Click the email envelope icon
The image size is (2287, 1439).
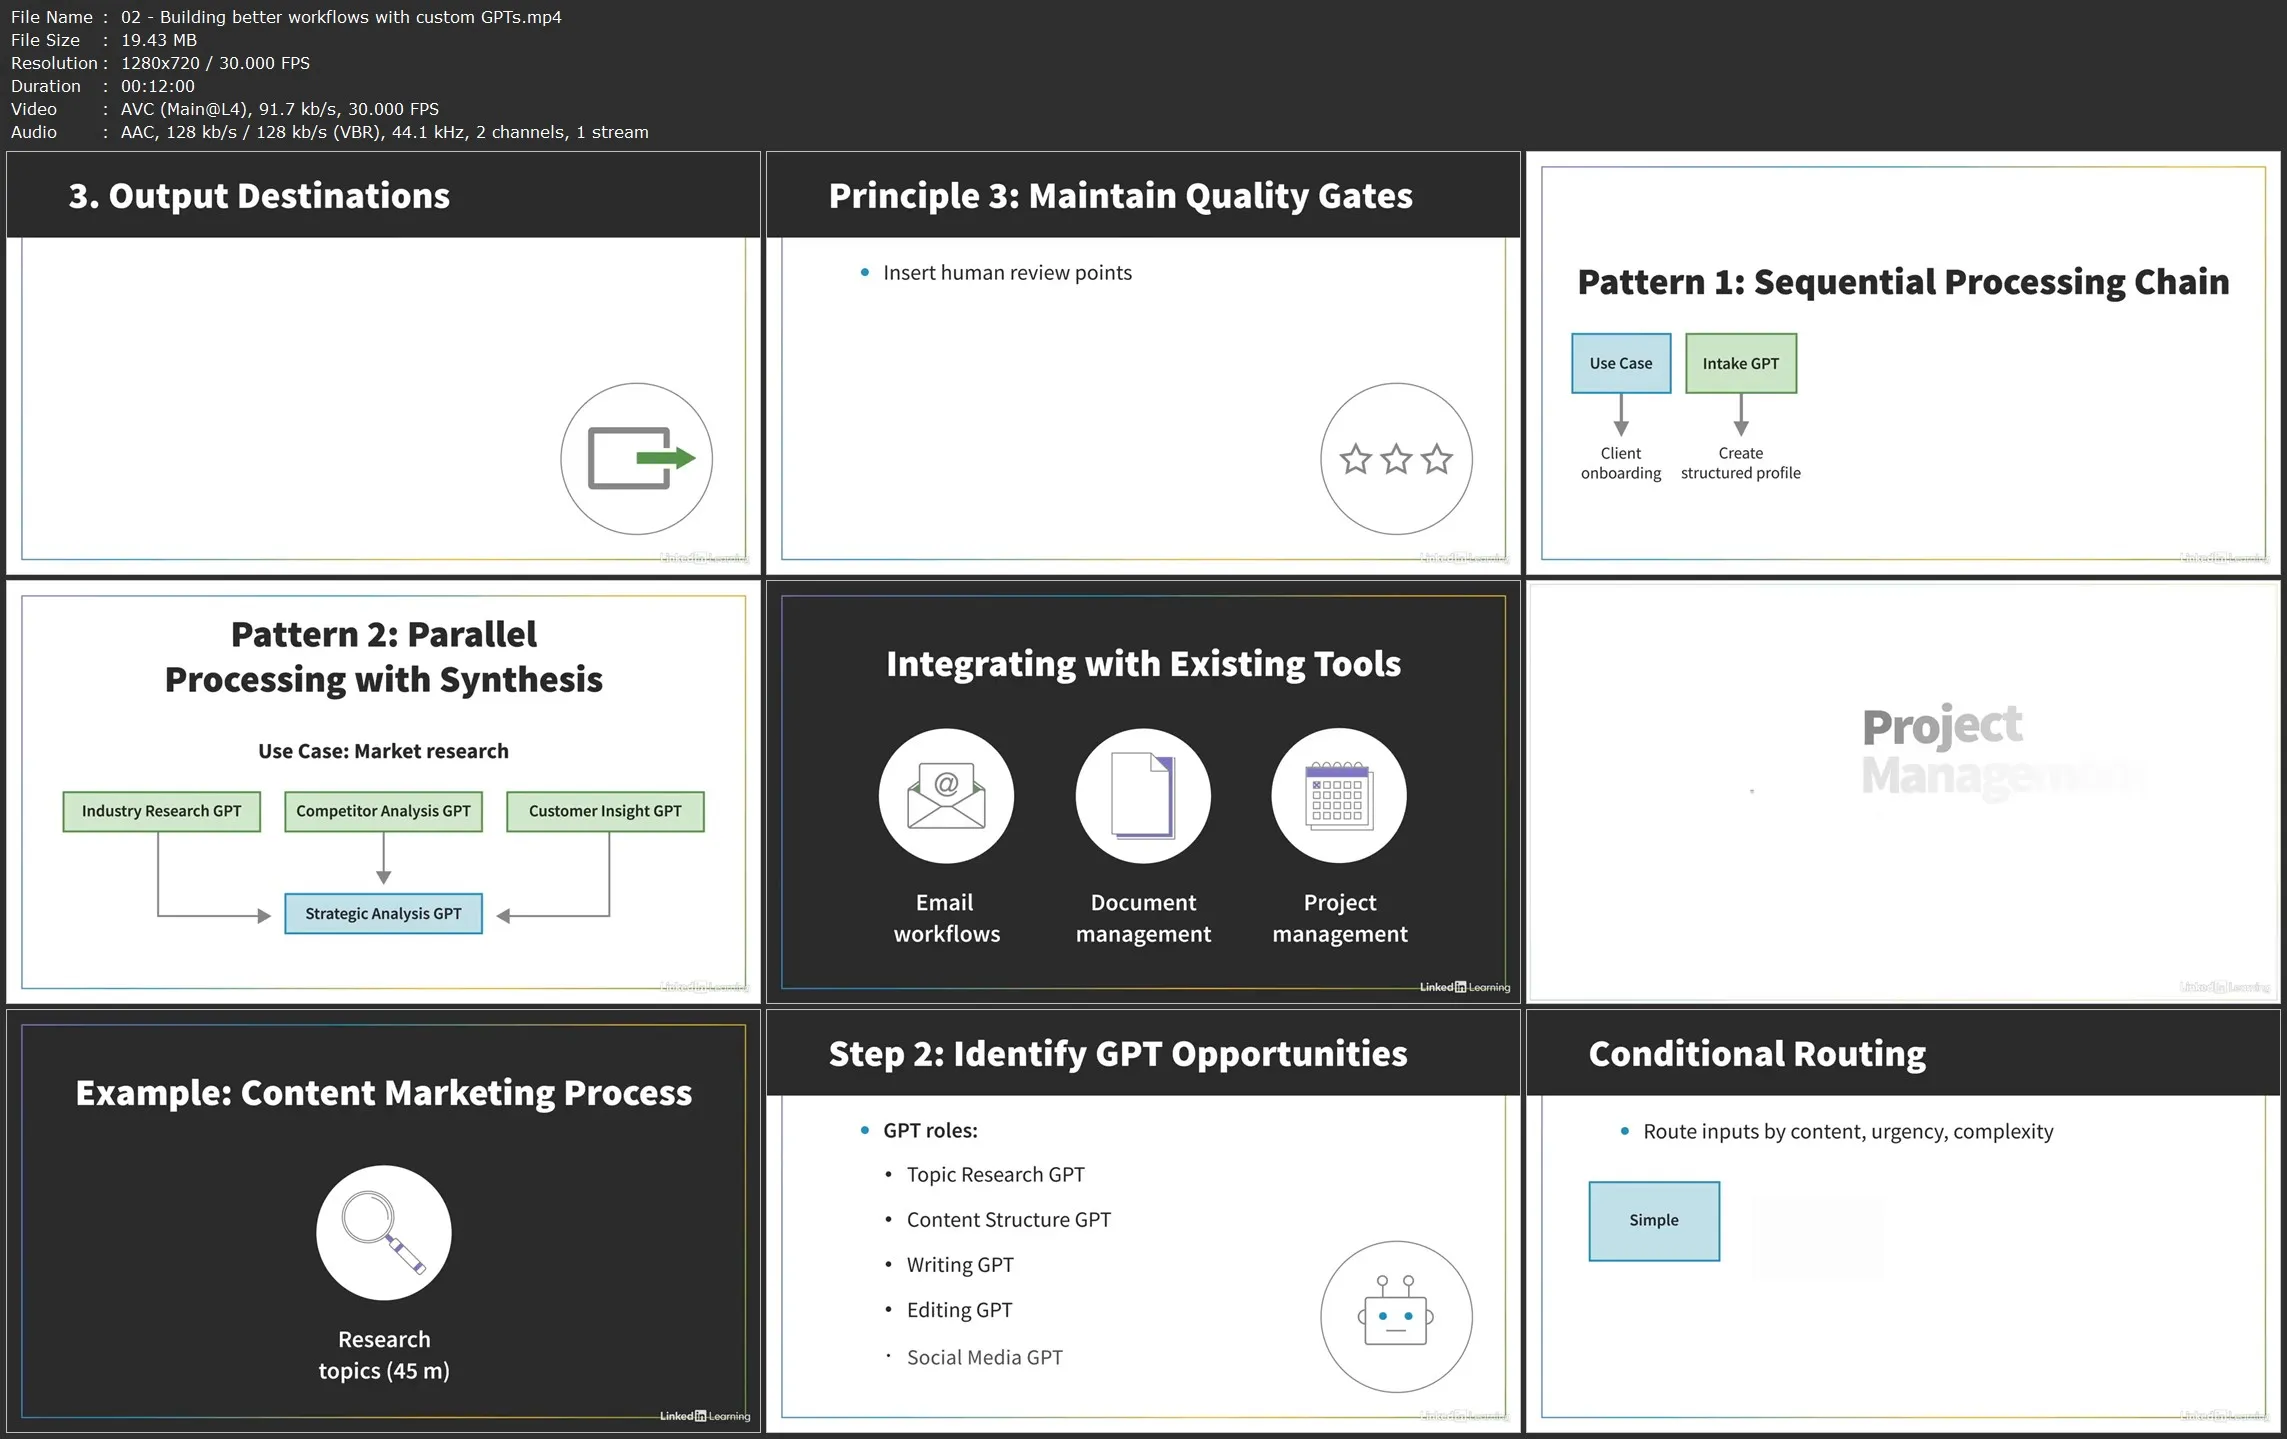pyautogui.click(x=946, y=796)
